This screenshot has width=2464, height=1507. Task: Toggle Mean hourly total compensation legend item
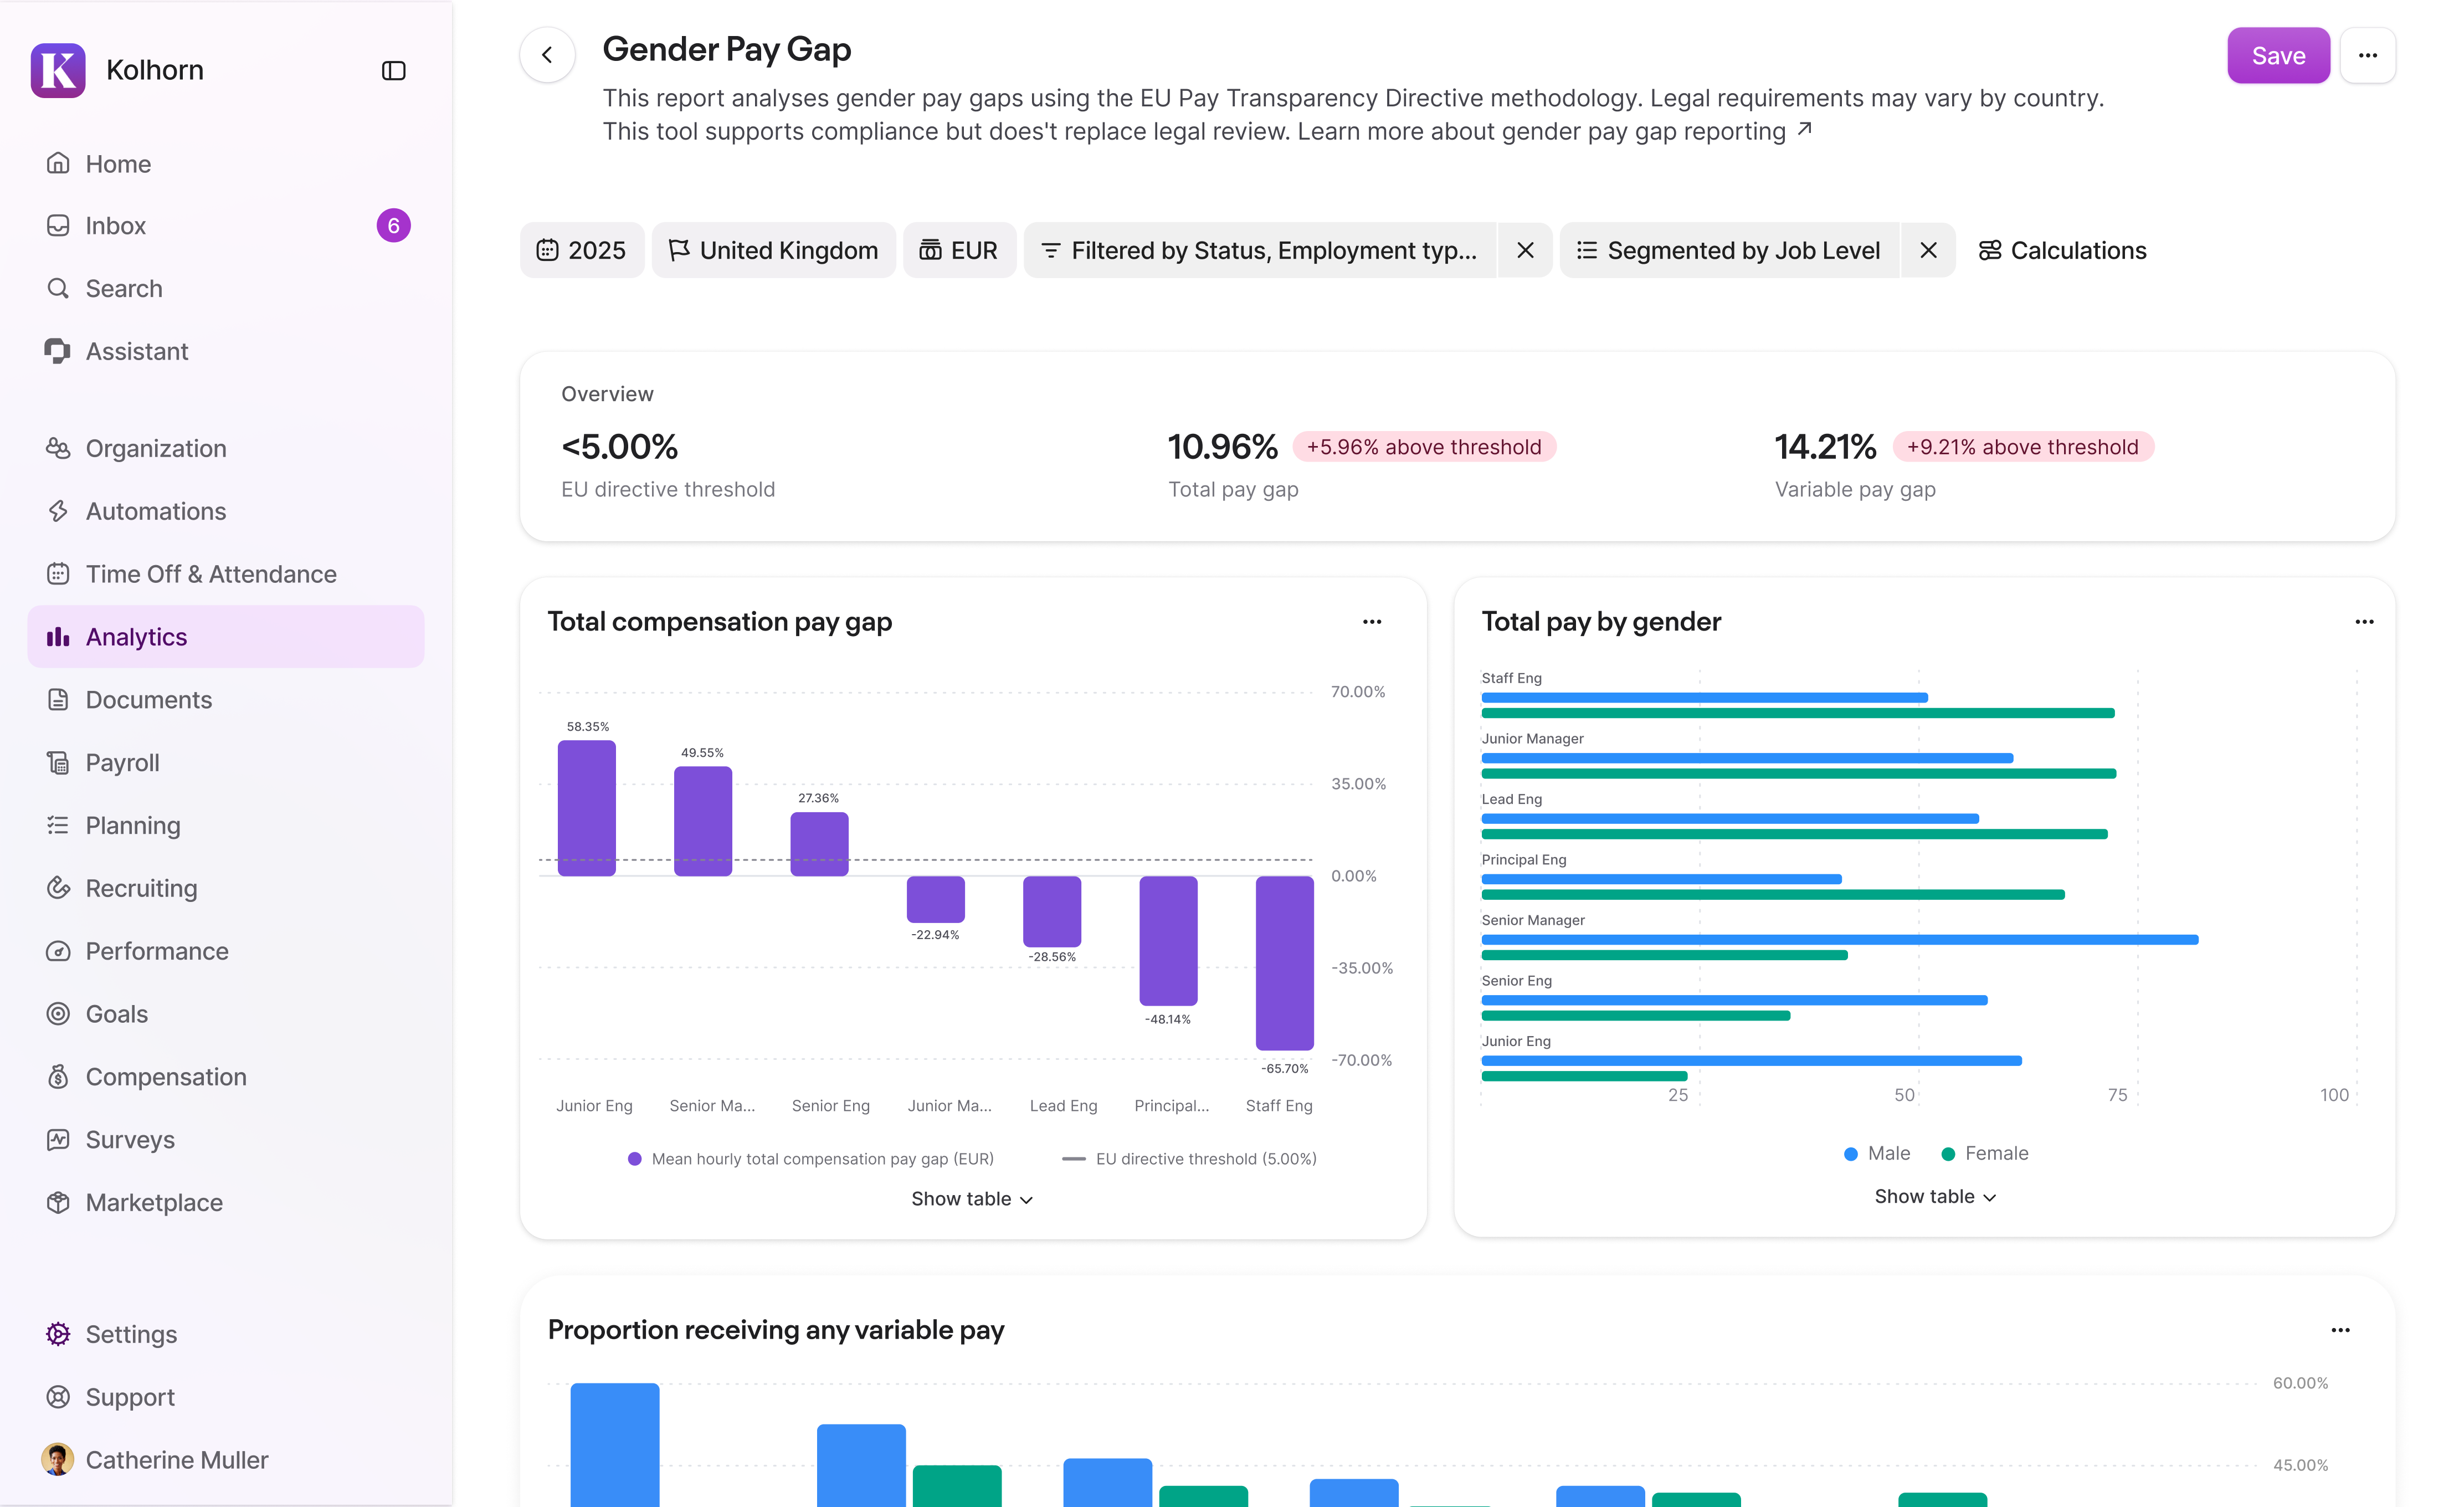click(811, 1159)
